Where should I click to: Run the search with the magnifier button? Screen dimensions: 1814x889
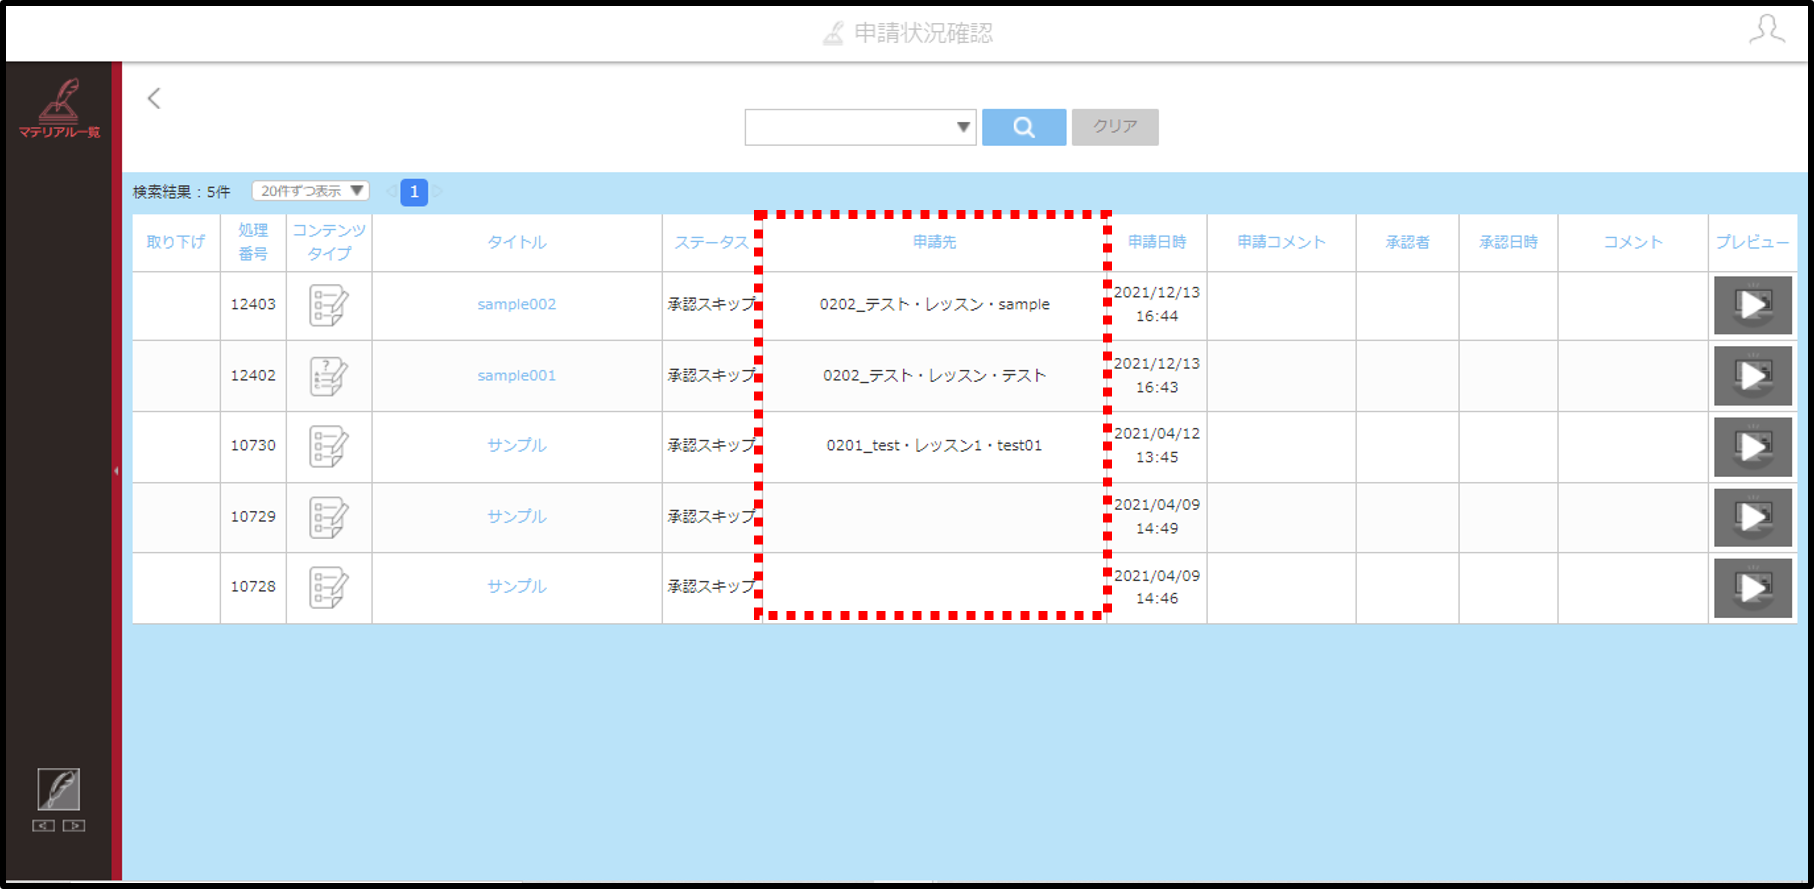[x=1024, y=127]
